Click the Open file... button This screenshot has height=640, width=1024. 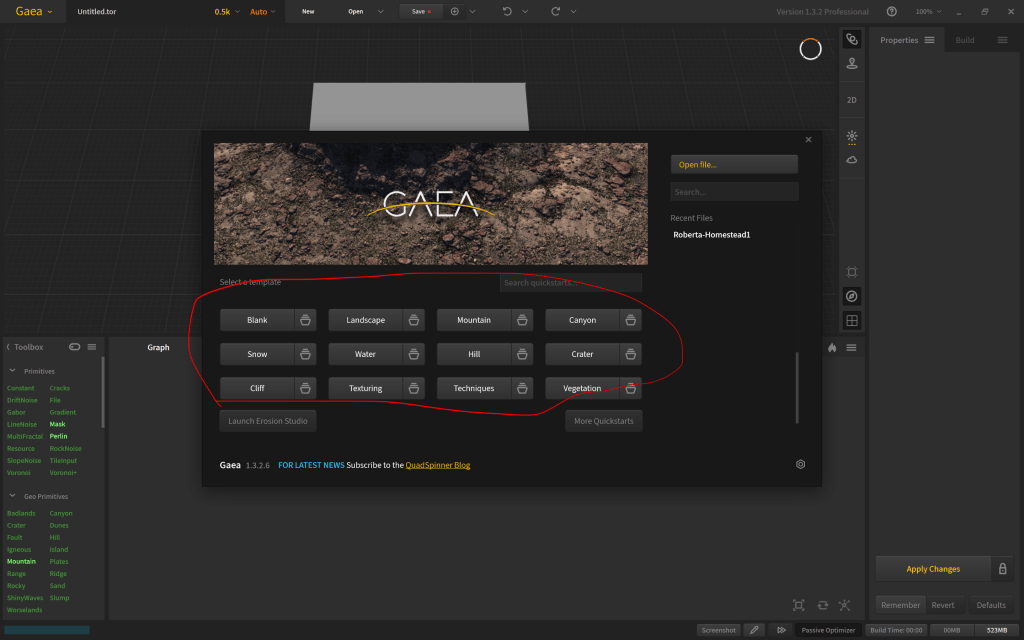coord(734,165)
